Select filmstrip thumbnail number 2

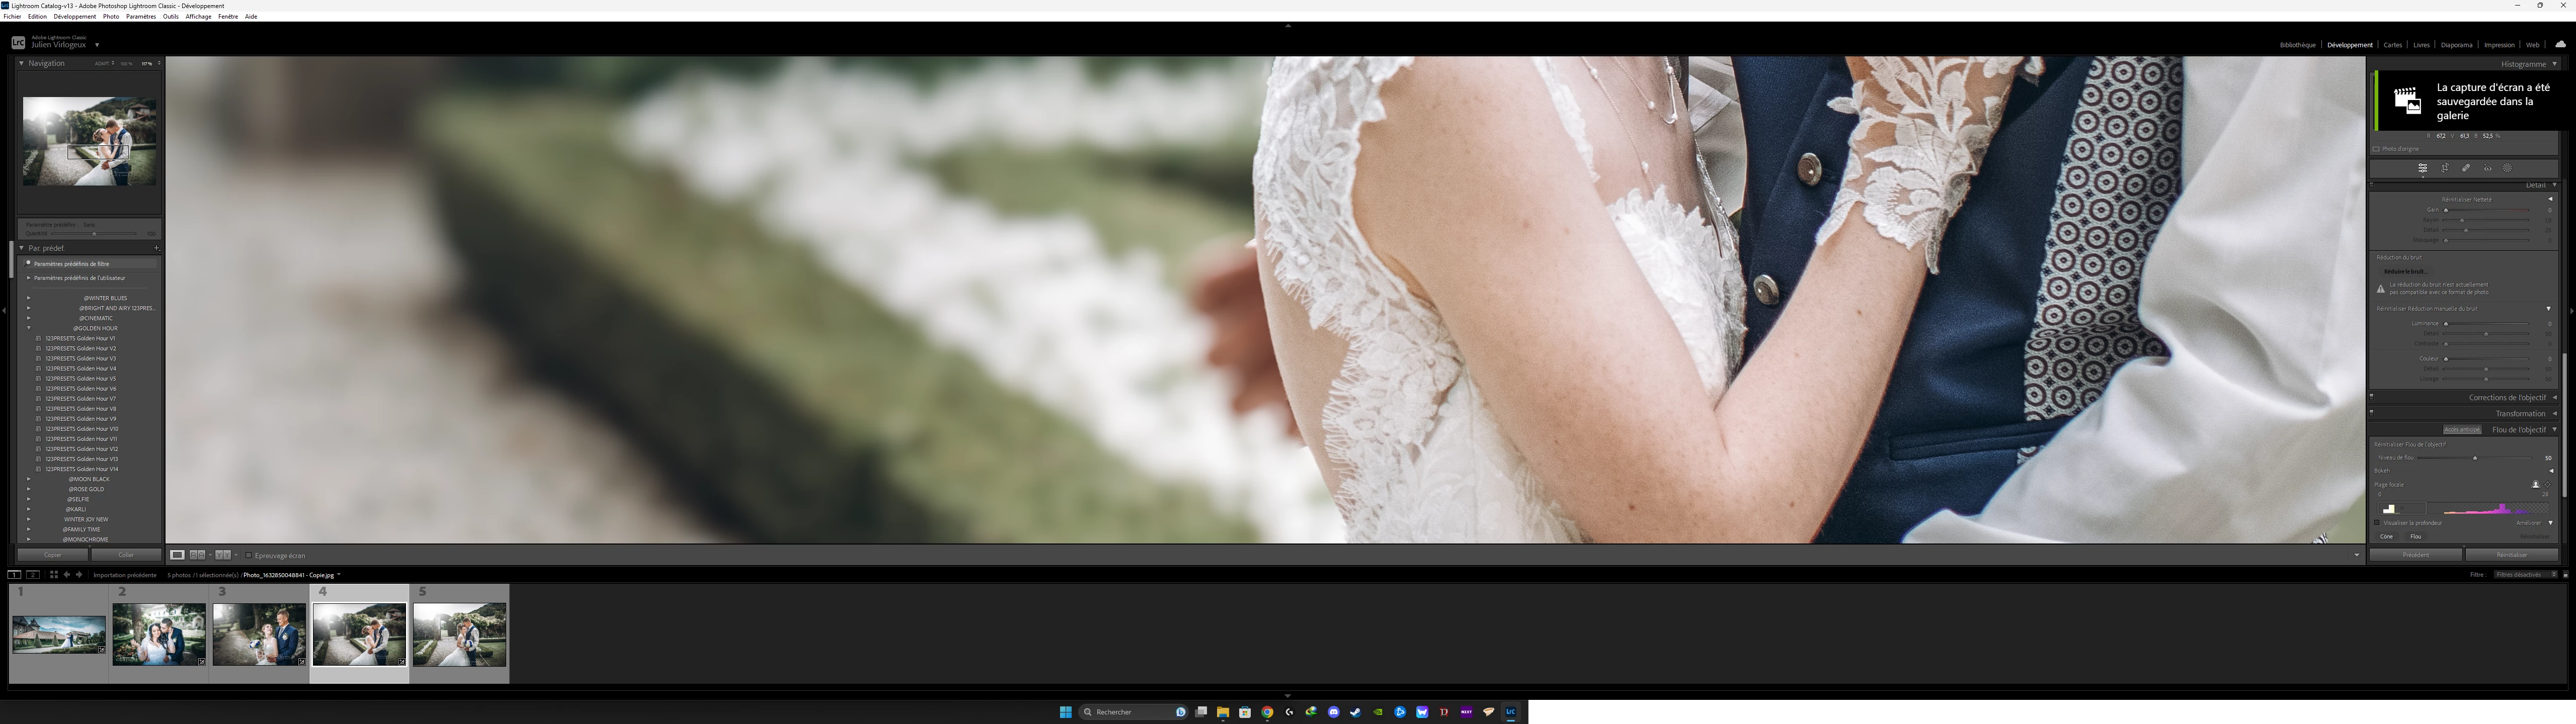pos(159,634)
